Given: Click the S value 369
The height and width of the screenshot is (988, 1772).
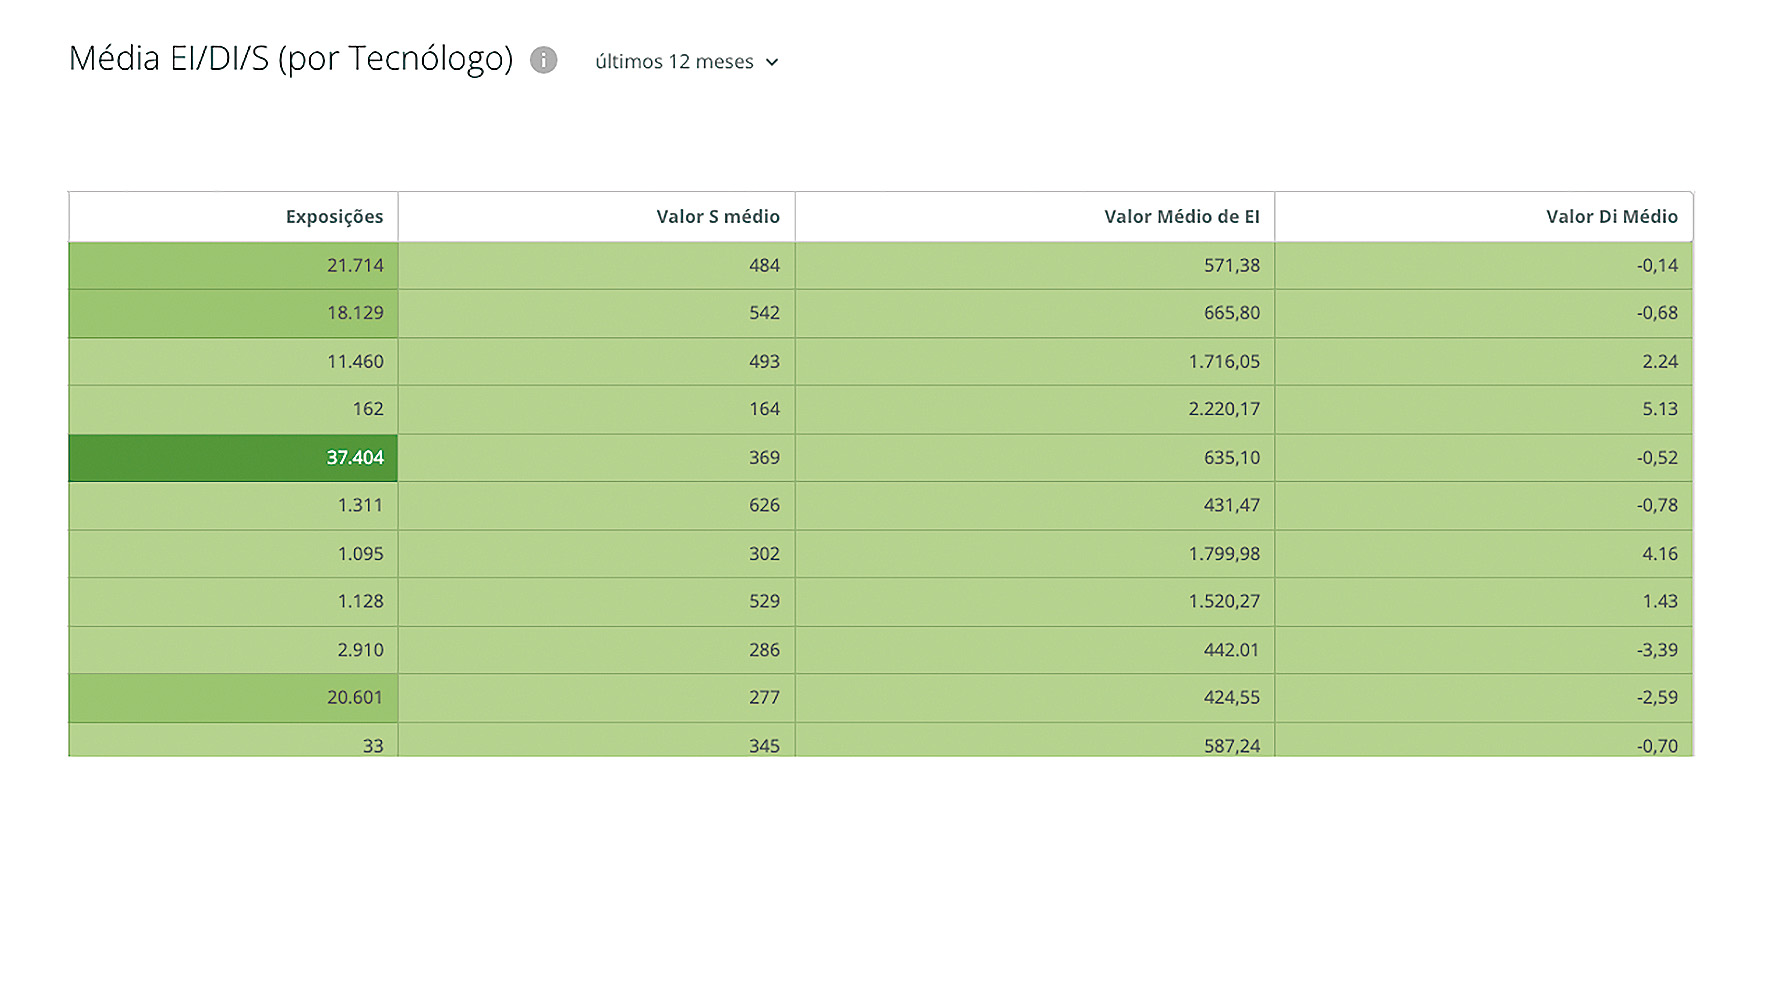Looking at the screenshot, I should click(x=764, y=458).
